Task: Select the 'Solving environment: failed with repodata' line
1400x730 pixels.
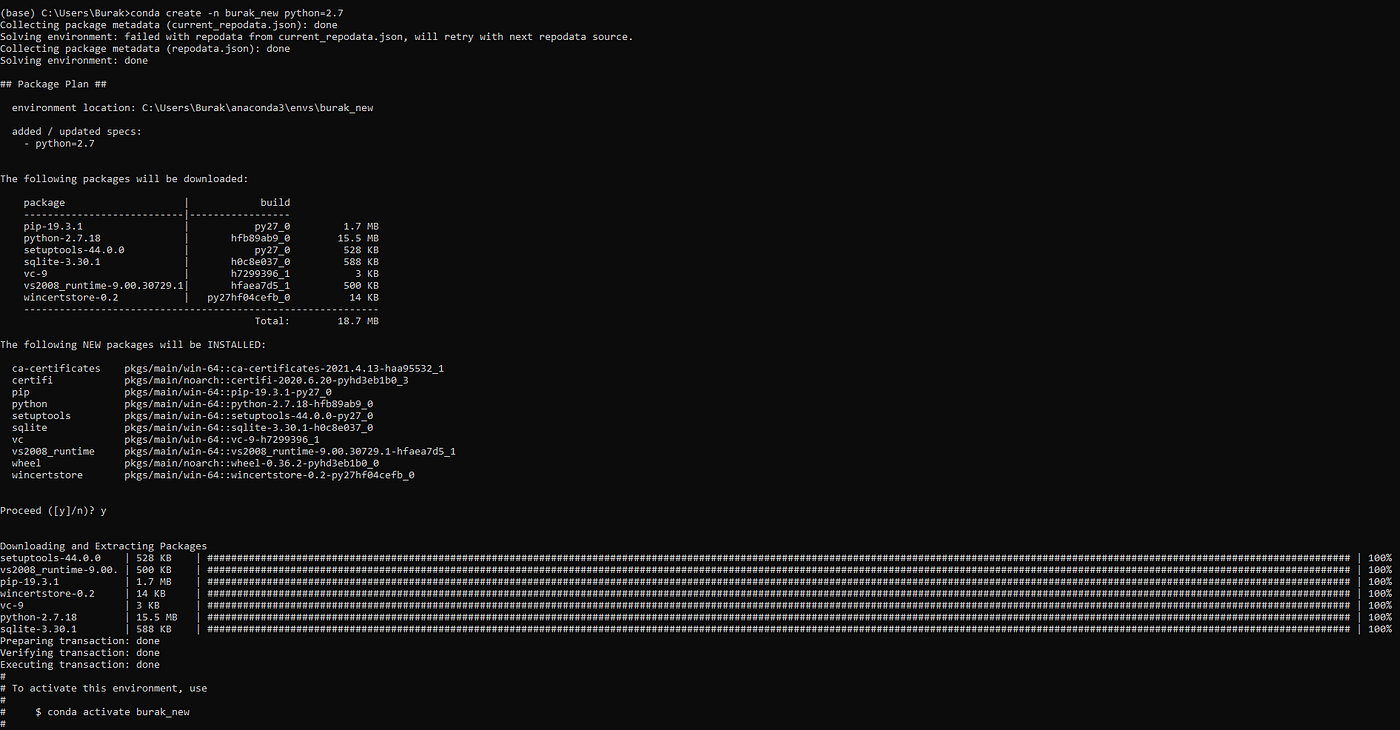Action: coord(316,36)
